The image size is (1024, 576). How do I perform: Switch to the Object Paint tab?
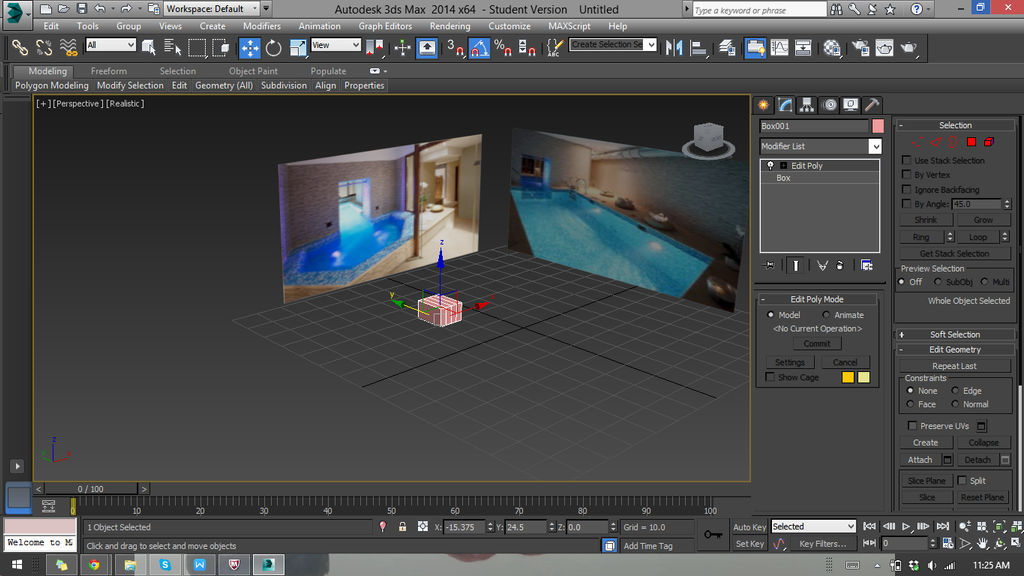(253, 71)
